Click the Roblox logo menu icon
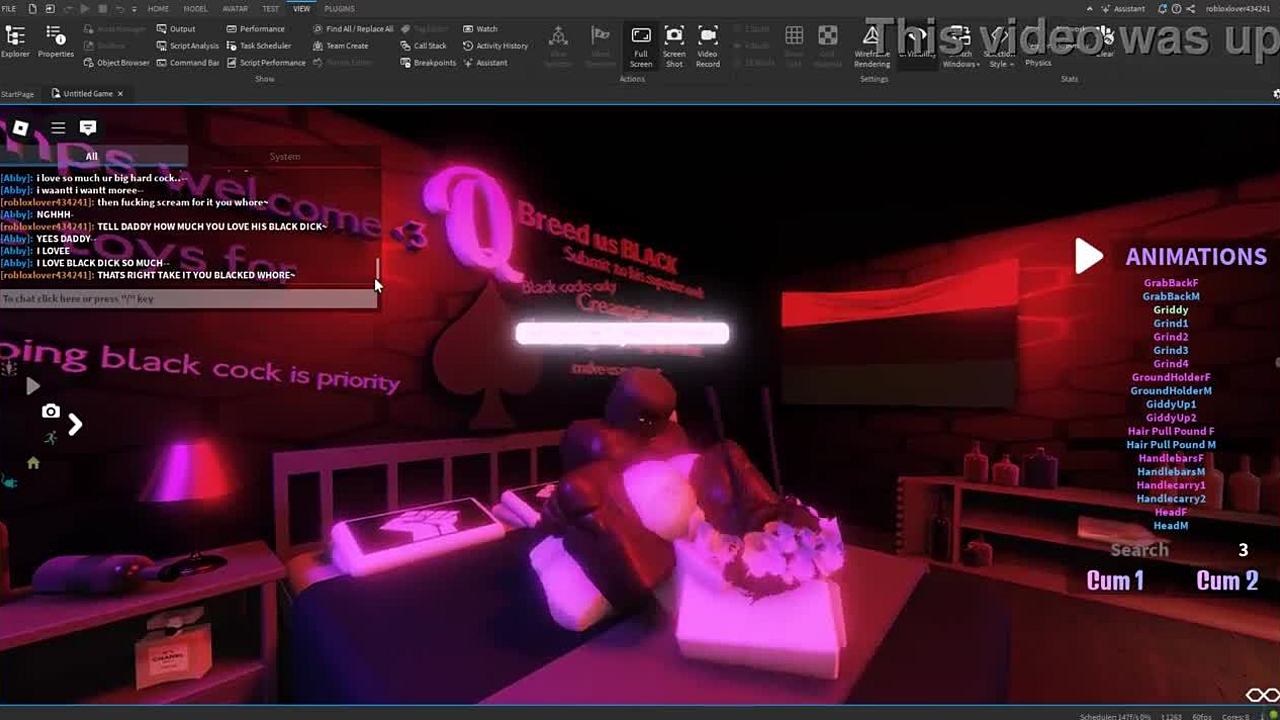 pyautogui.click(x=20, y=128)
